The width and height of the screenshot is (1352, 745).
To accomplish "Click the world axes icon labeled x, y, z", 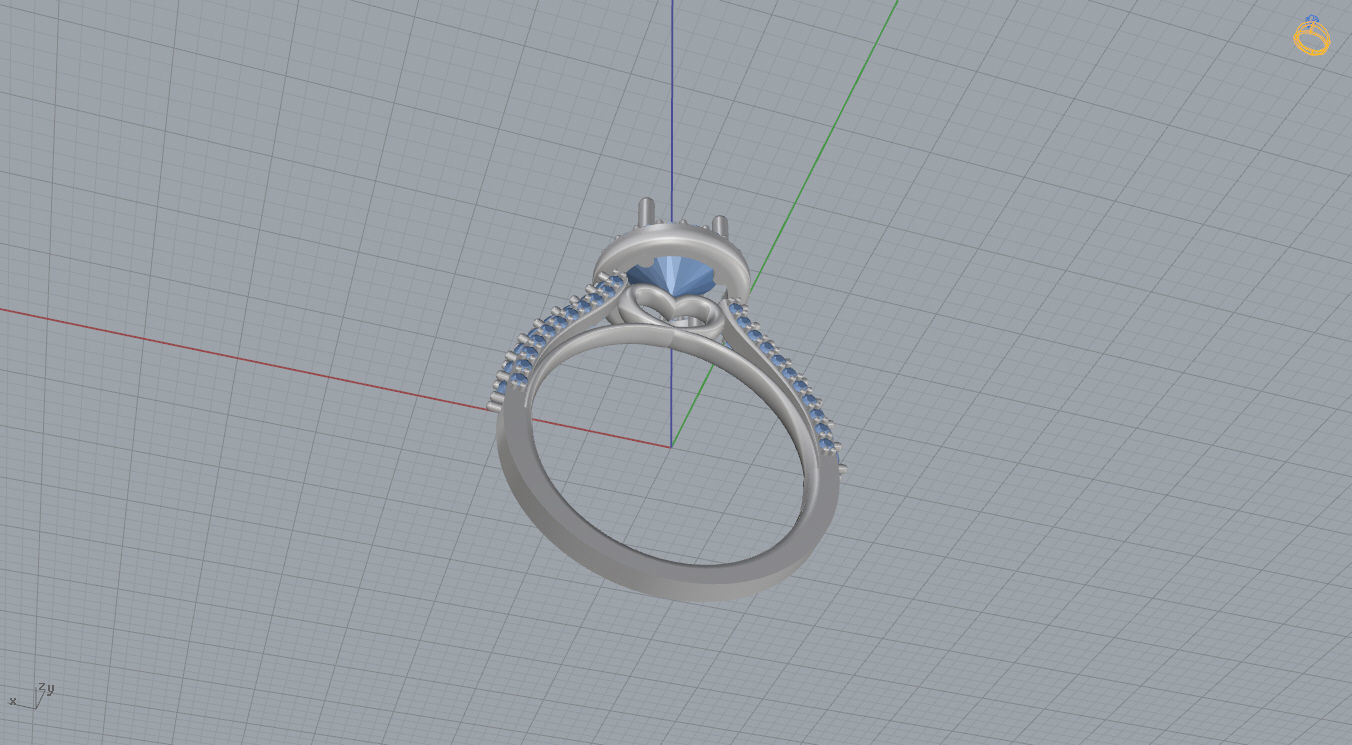I will coord(31,696).
